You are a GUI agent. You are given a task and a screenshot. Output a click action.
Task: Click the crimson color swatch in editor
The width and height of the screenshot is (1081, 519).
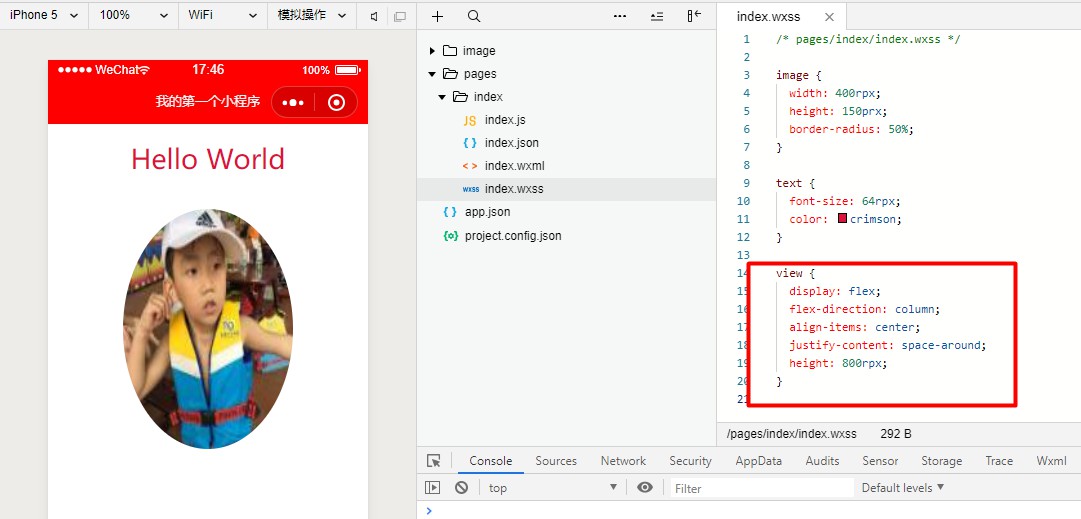click(843, 219)
